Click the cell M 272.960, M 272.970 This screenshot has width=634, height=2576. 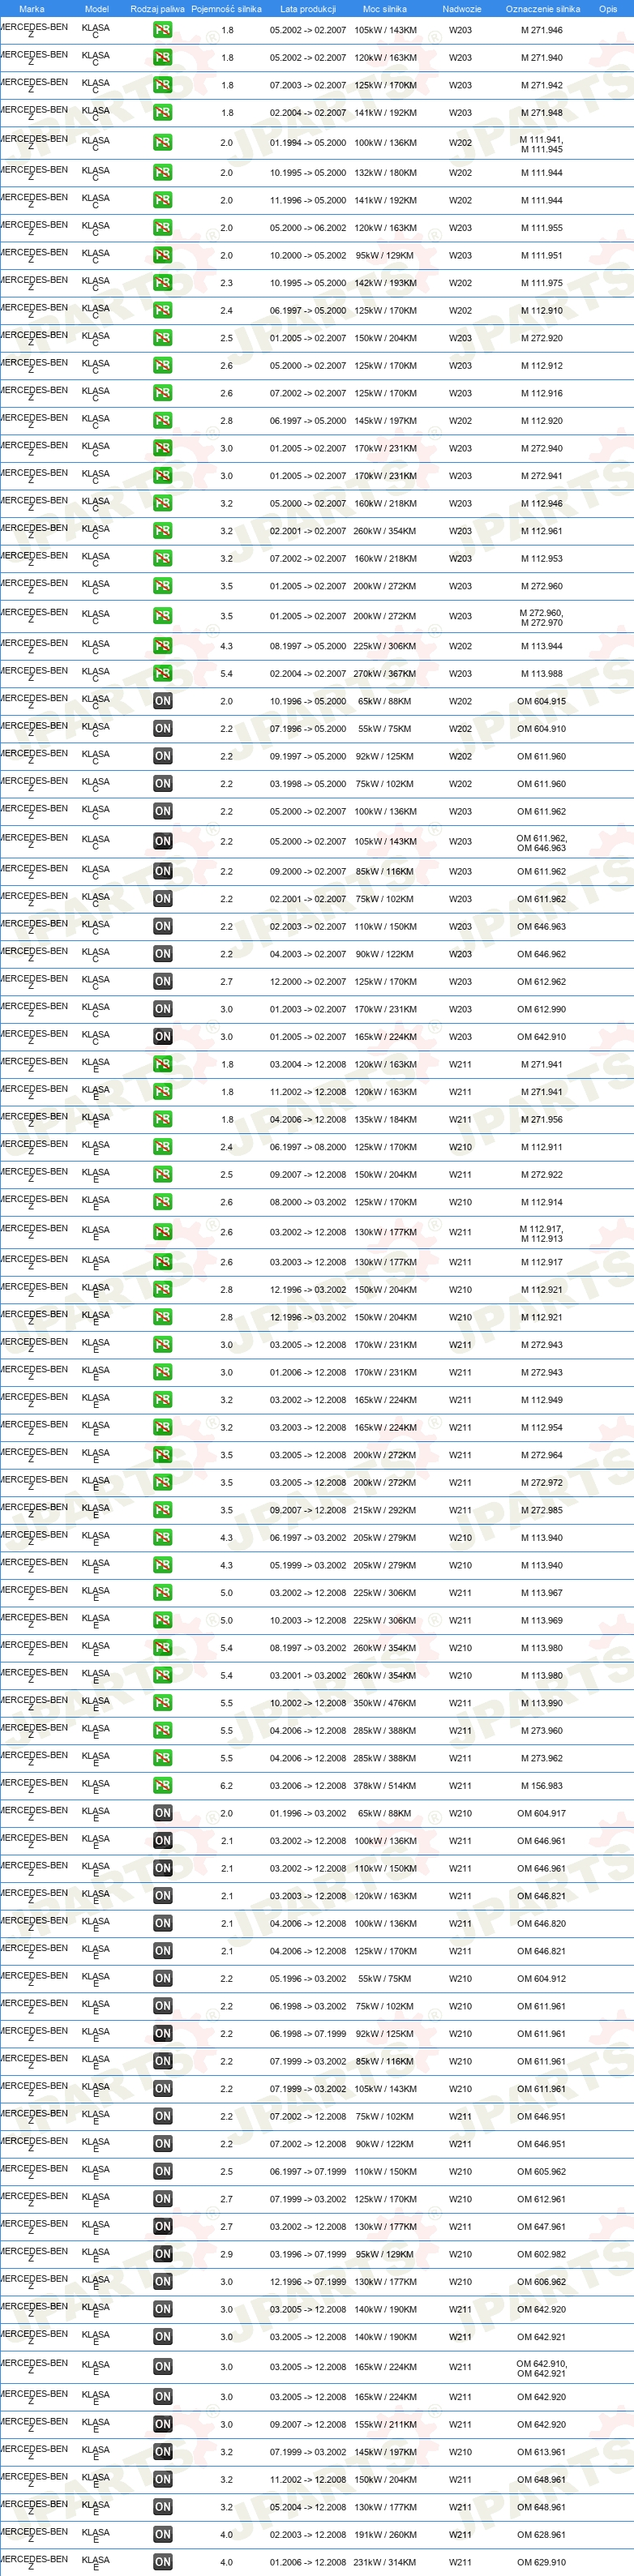tap(541, 618)
